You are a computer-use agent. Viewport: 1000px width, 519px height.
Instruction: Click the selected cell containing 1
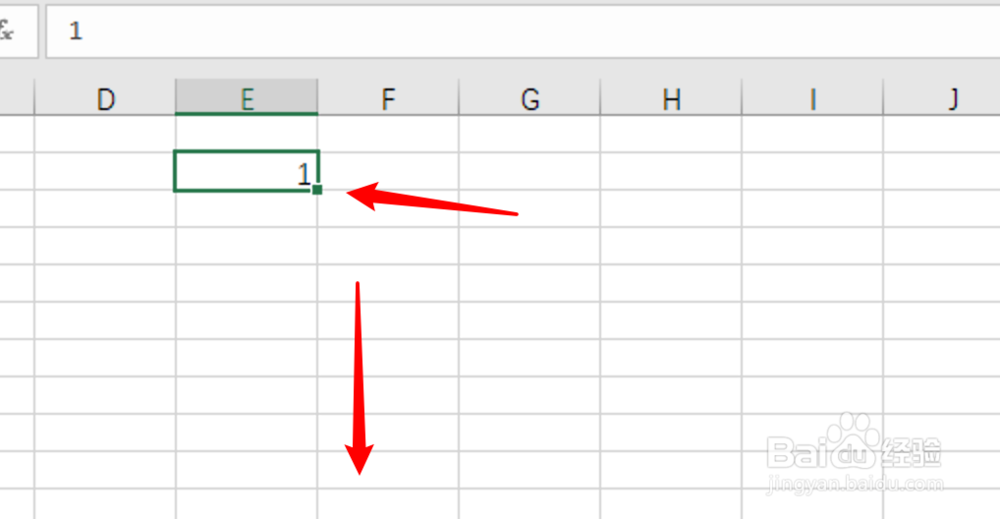246,171
